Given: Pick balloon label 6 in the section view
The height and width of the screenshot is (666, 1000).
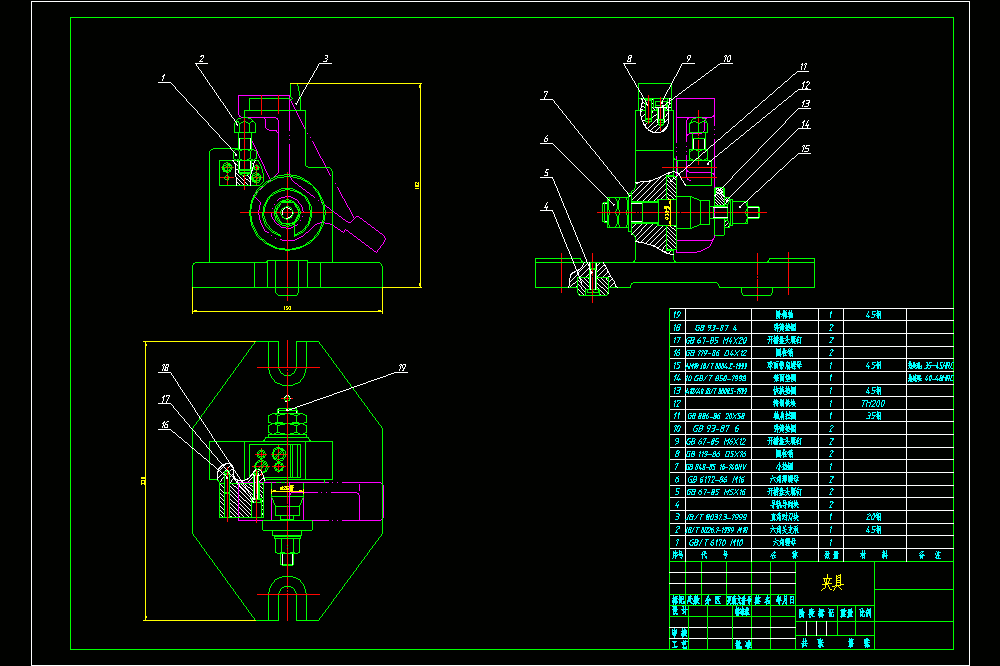Looking at the screenshot, I should [546, 138].
